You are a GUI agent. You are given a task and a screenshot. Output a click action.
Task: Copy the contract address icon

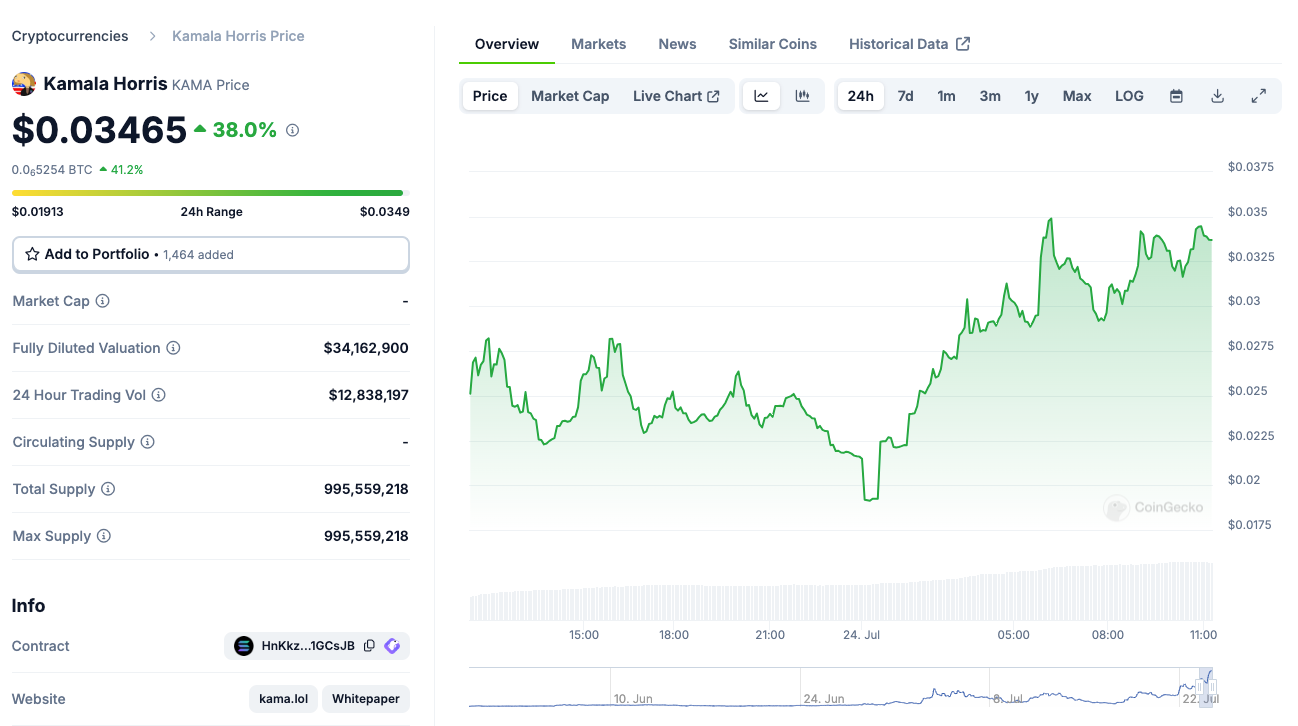(x=369, y=646)
